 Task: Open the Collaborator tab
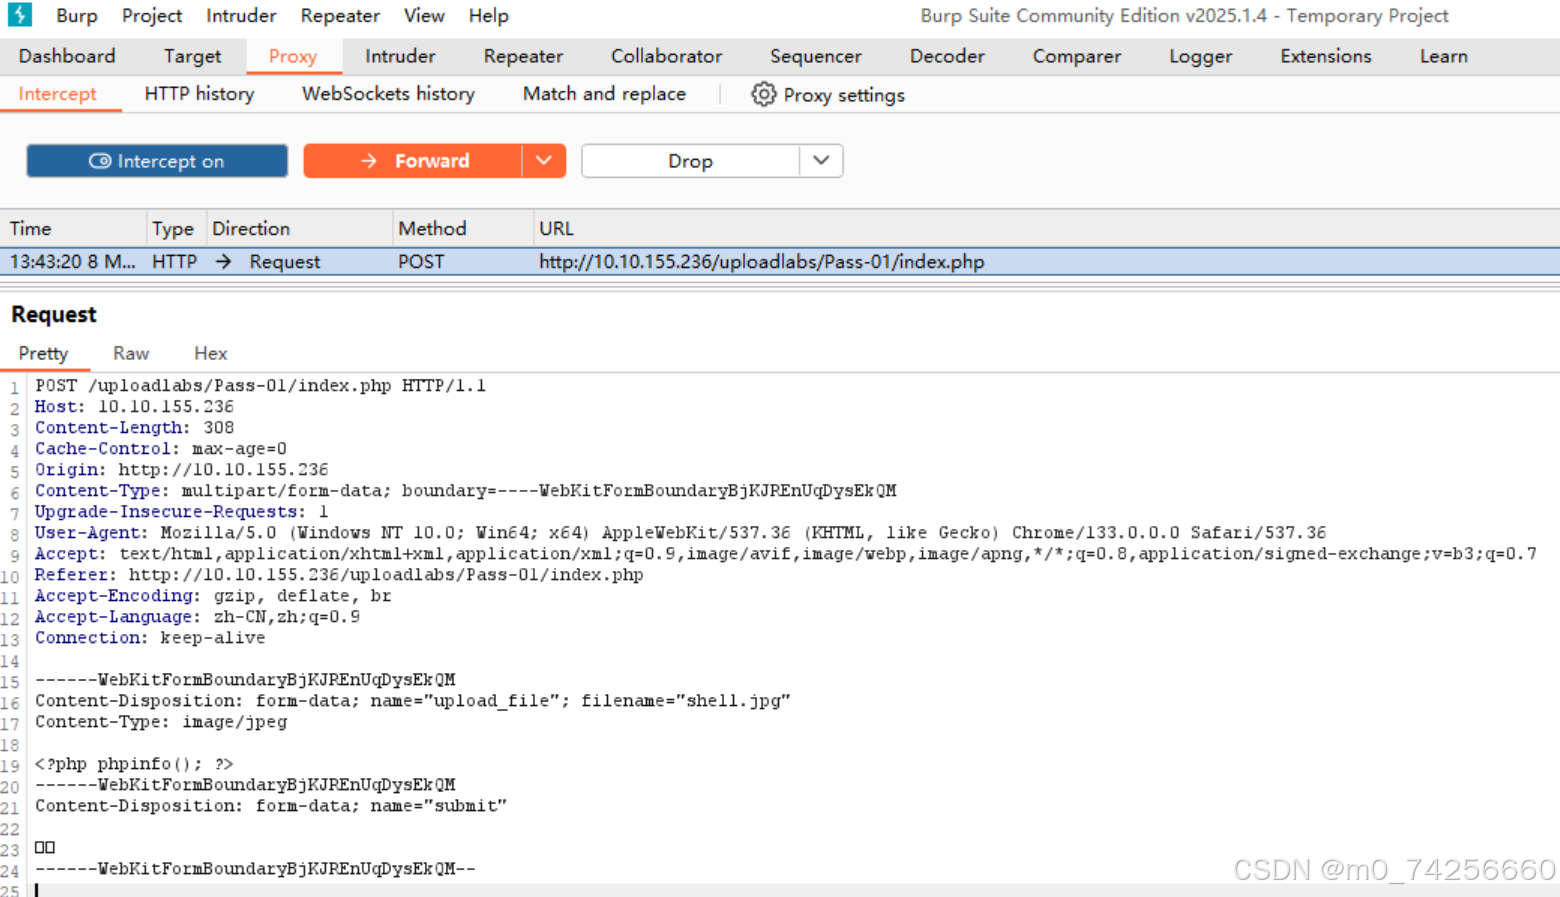coord(667,56)
